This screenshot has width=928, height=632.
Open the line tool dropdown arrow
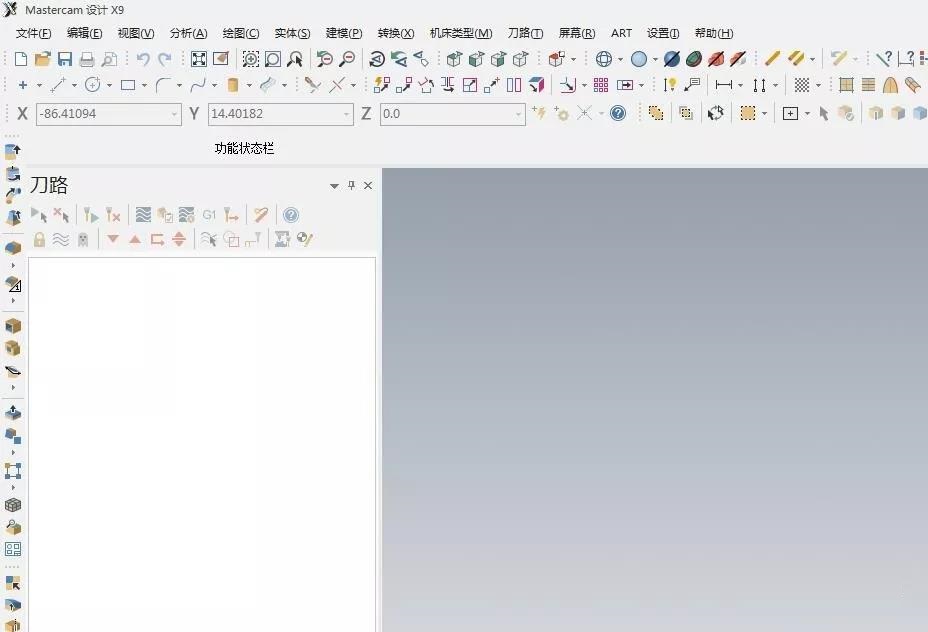[74, 86]
